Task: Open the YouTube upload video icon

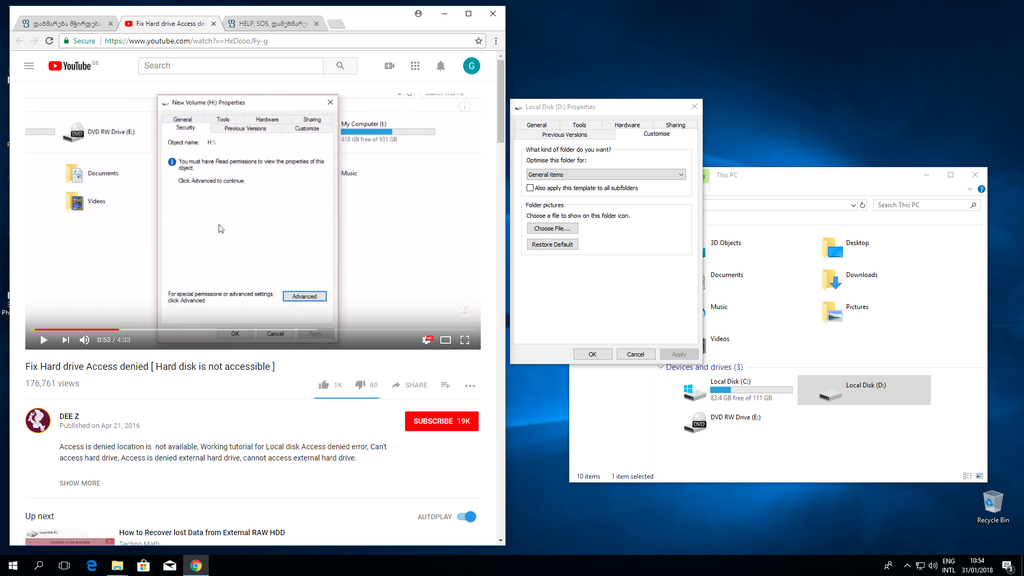Action: click(390, 66)
